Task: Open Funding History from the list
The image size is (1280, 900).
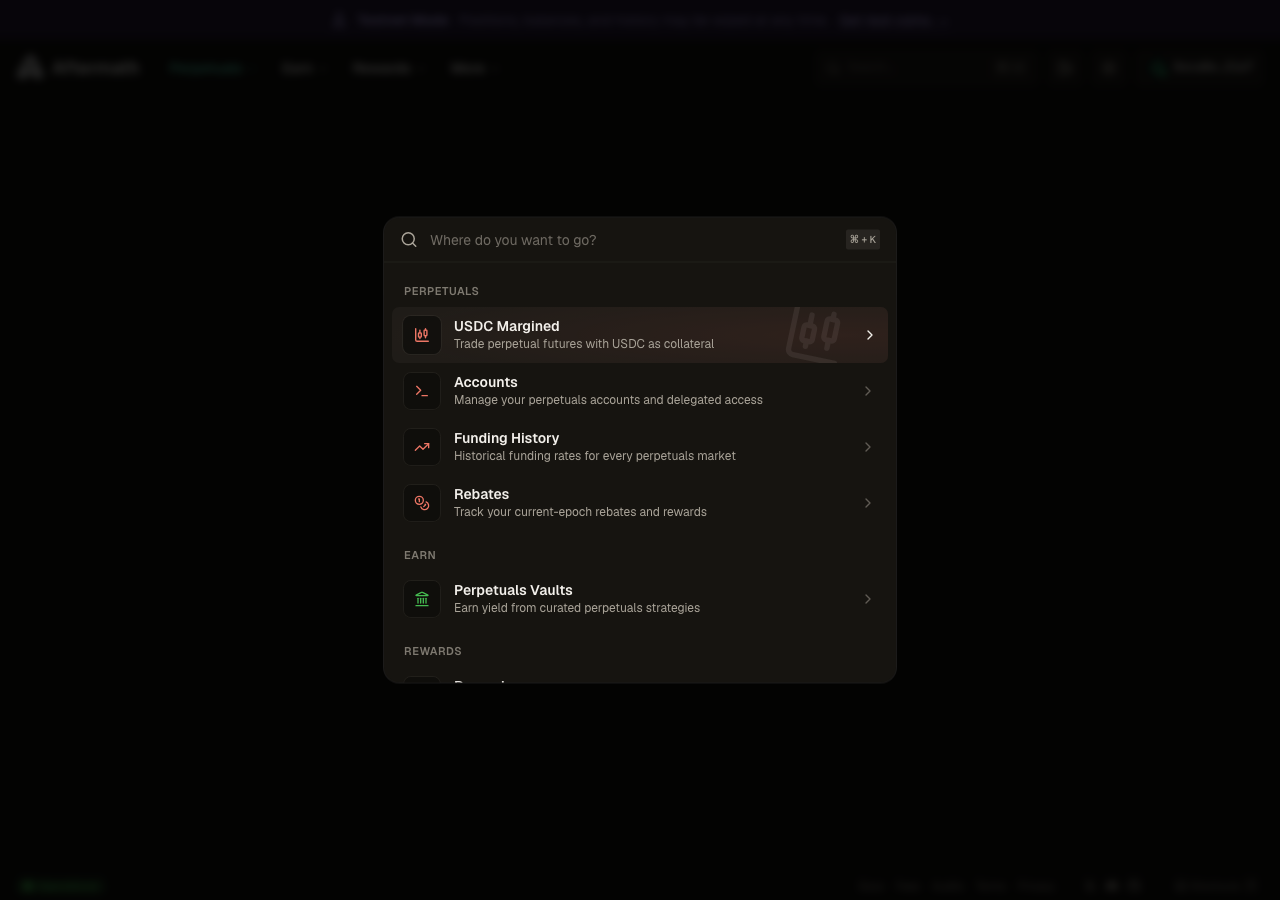Action: pyautogui.click(x=640, y=447)
